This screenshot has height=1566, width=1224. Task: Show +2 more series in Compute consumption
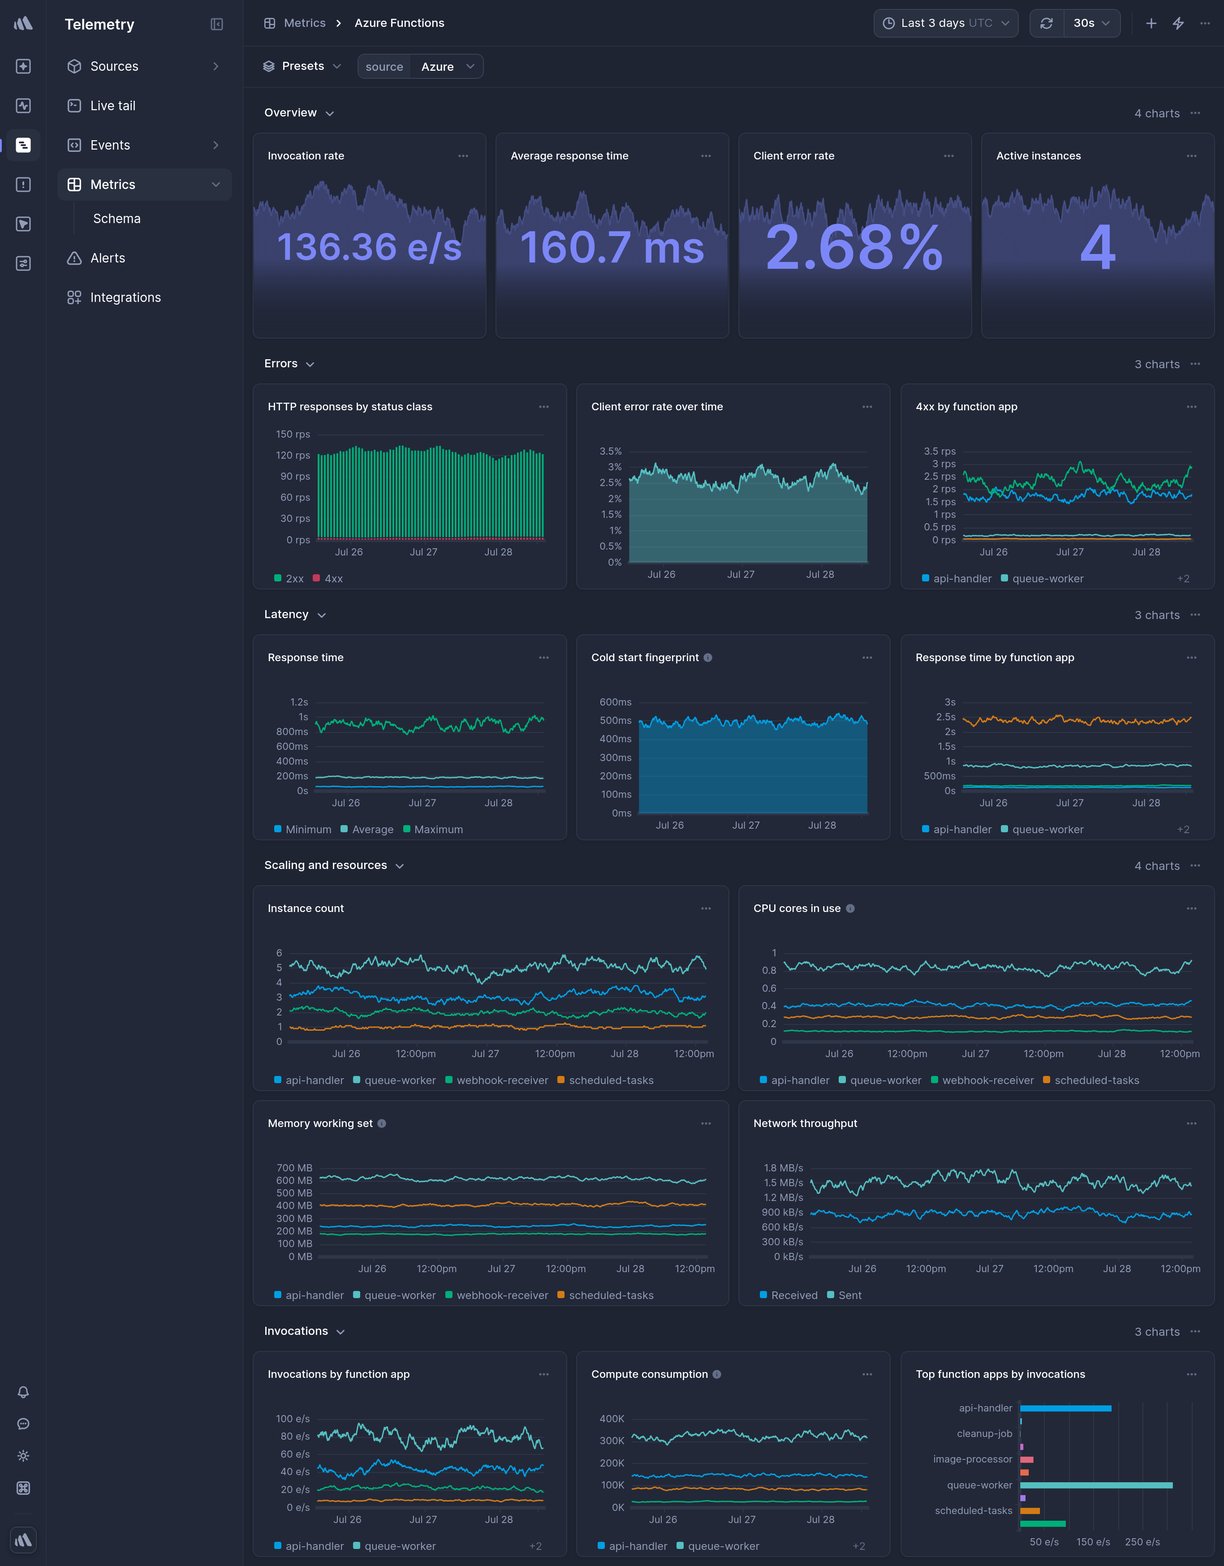(858, 1547)
